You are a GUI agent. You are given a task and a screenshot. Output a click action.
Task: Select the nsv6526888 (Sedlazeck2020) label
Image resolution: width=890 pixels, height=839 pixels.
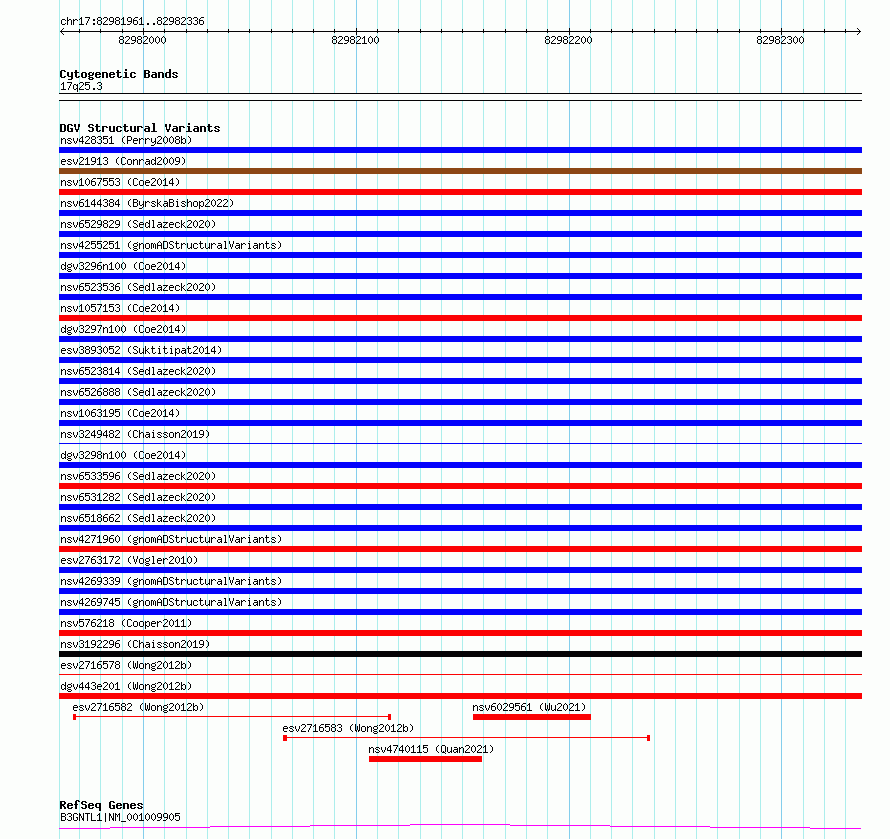click(x=138, y=392)
